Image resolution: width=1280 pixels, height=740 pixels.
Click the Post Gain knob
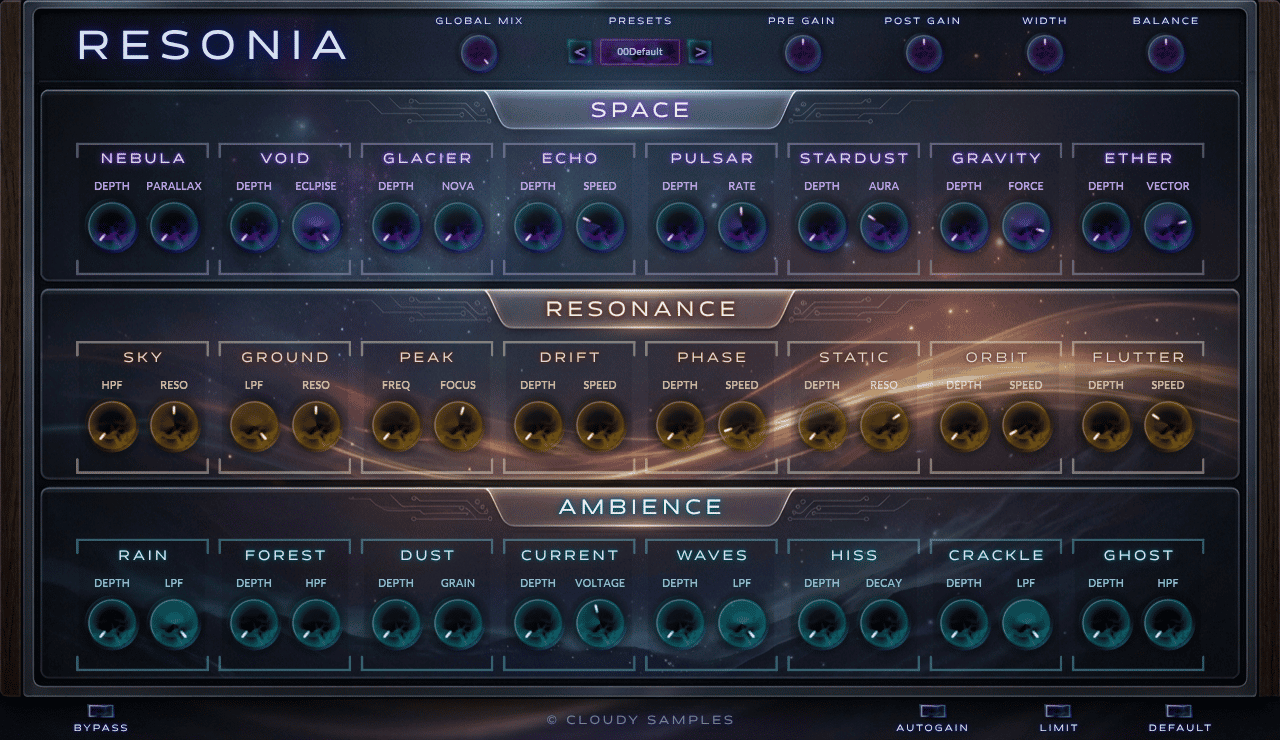tap(924, 53)
